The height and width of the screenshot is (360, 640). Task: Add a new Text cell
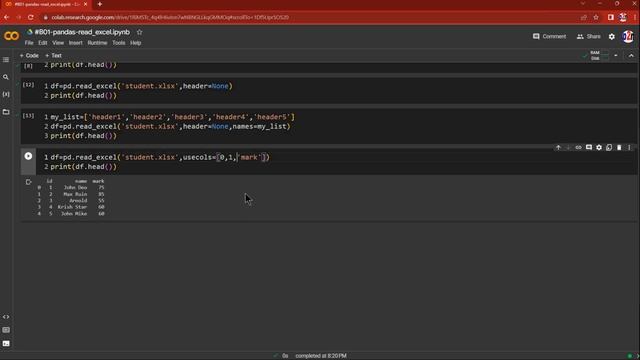pyautogui.click(x=53, y=56)
